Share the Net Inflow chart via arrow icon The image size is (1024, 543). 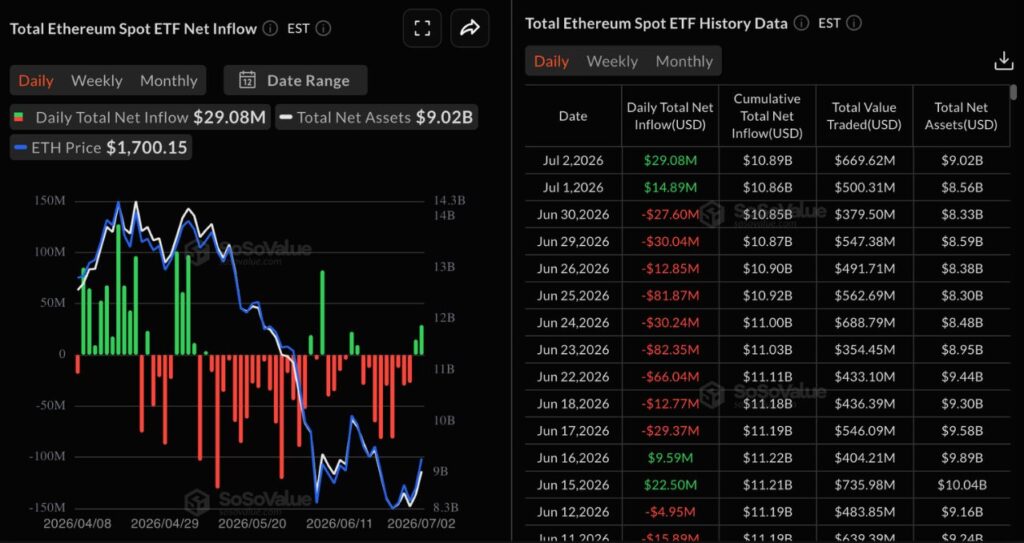pyautogui.click(x=470, y=28)
